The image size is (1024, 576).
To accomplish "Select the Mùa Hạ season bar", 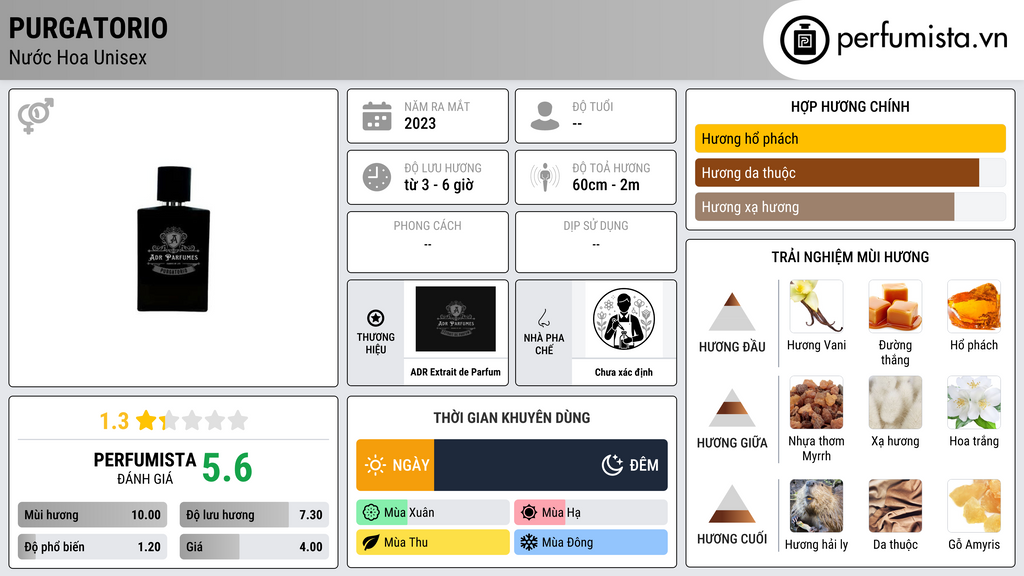I will (x=591, y=513).
